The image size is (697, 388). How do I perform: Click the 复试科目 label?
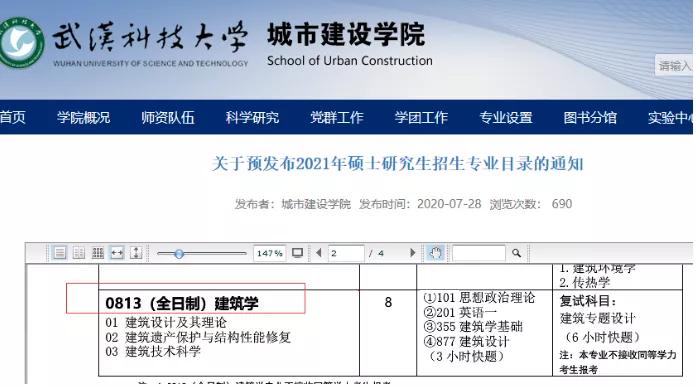[x=588, y=301]
